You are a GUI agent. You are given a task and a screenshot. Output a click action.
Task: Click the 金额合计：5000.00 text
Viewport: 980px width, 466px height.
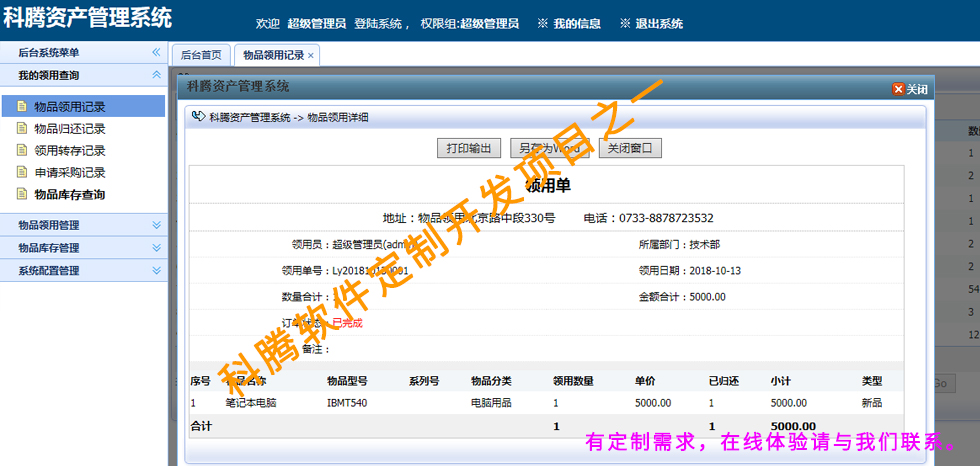pos(682,297)
